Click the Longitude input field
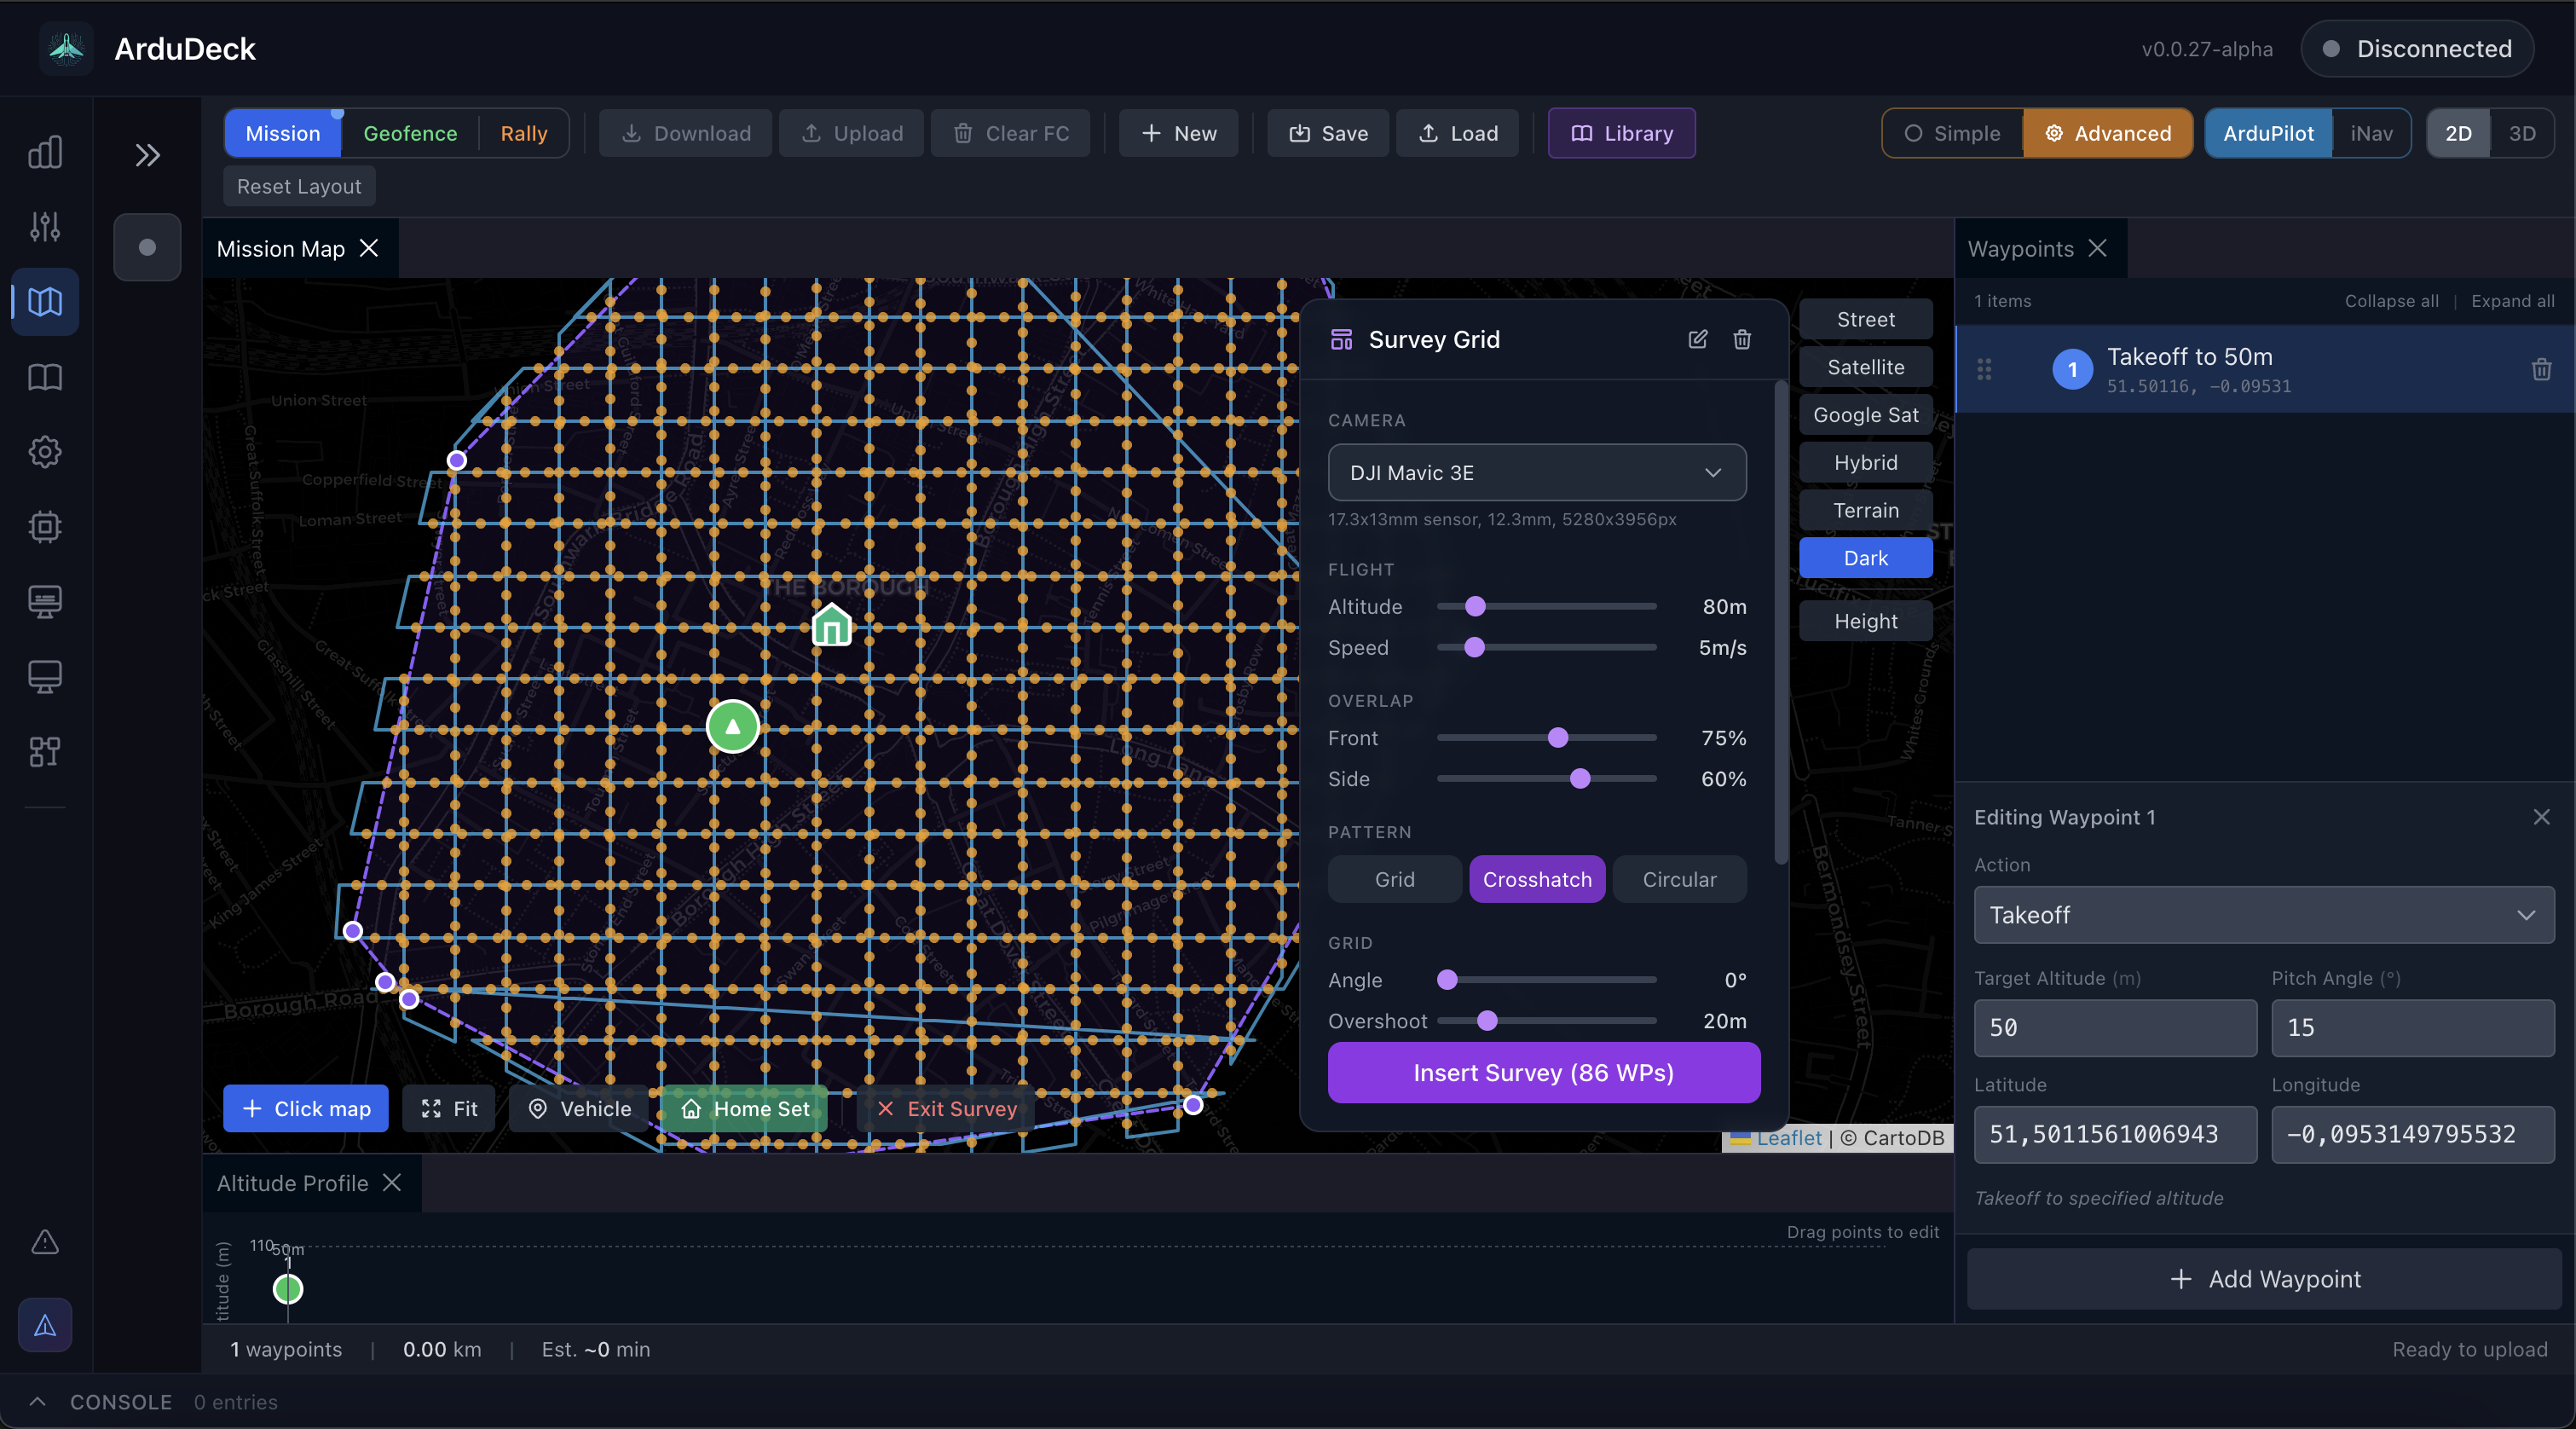 click(2412, 1134)
